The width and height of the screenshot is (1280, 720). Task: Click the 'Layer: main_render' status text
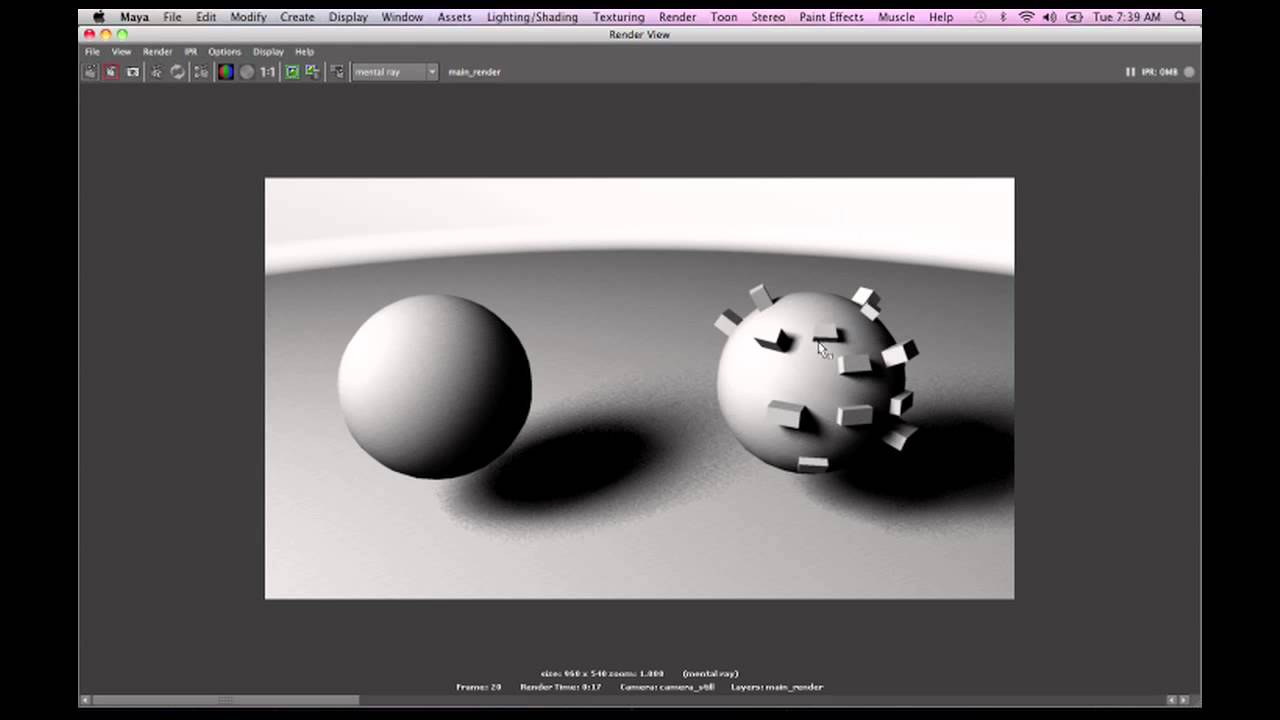coord(777,687)
